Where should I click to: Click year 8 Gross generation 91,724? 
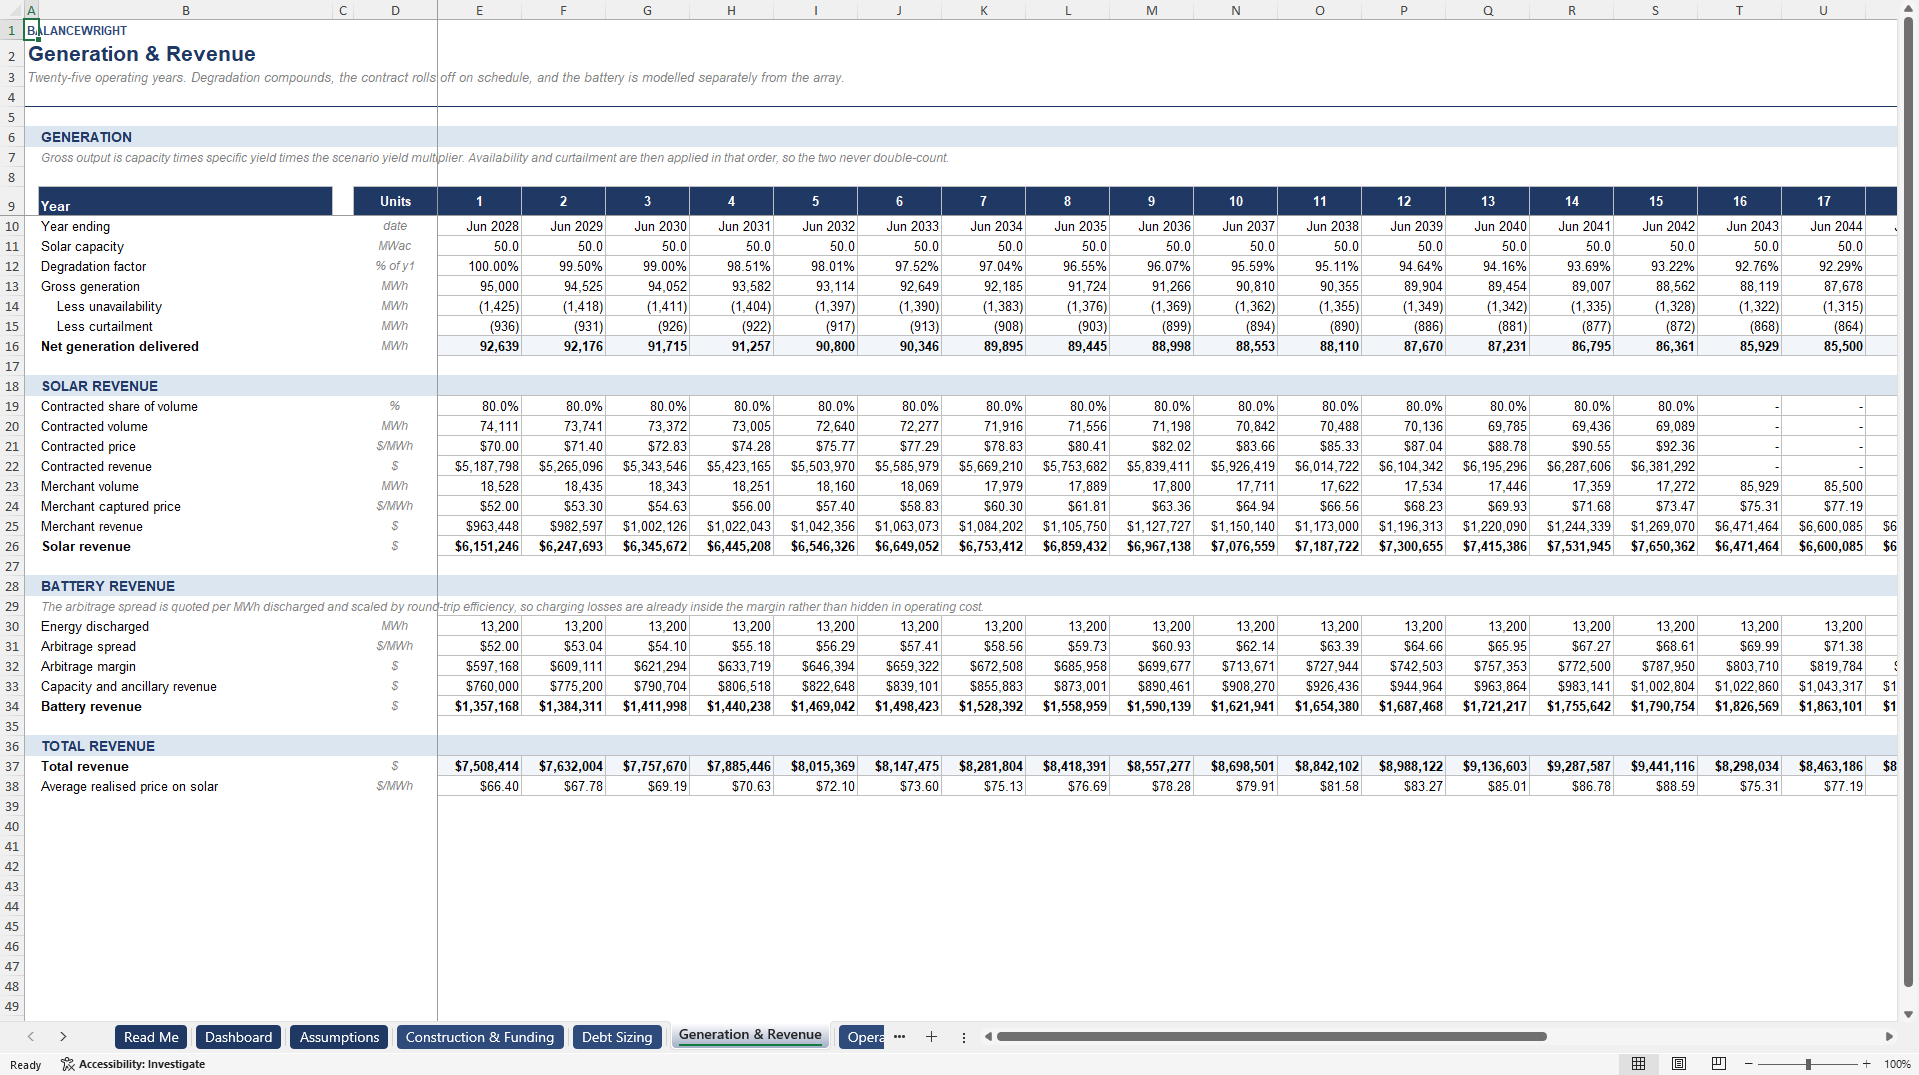click(x=1067, y=287)
